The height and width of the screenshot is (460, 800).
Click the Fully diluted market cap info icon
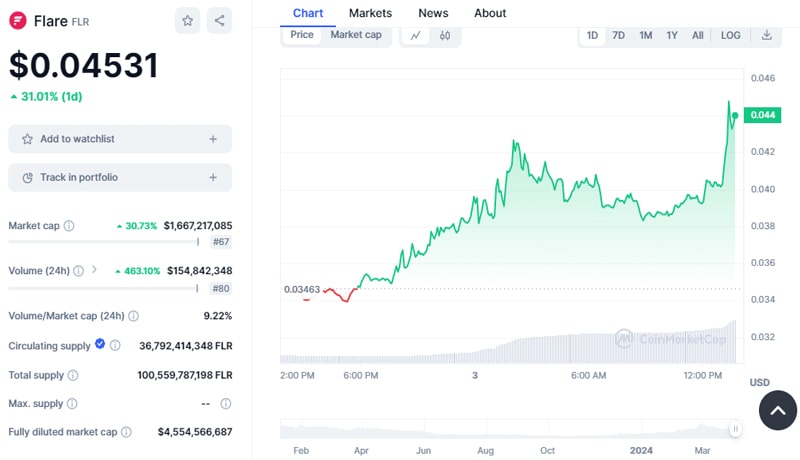(x=126, y=432)
